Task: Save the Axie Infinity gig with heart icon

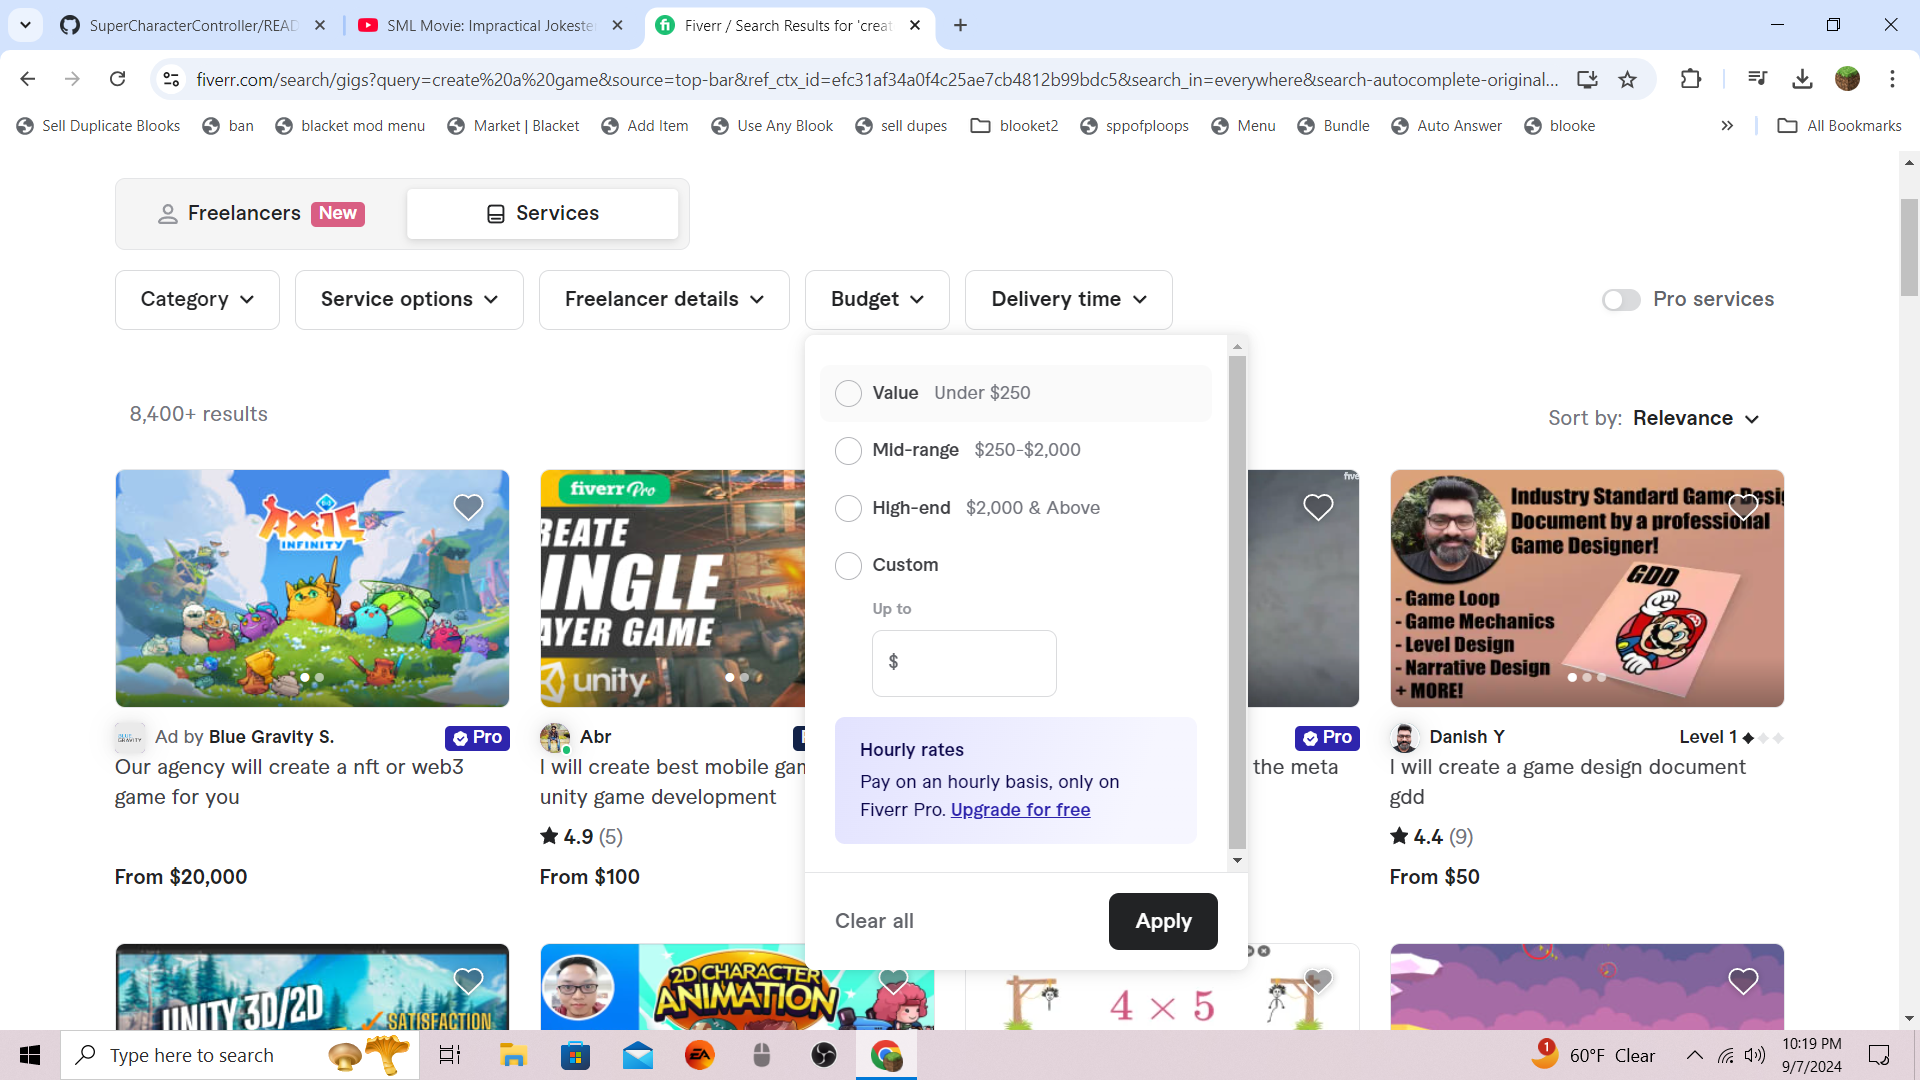Action: pyautogui.click(x=468, y=507)
